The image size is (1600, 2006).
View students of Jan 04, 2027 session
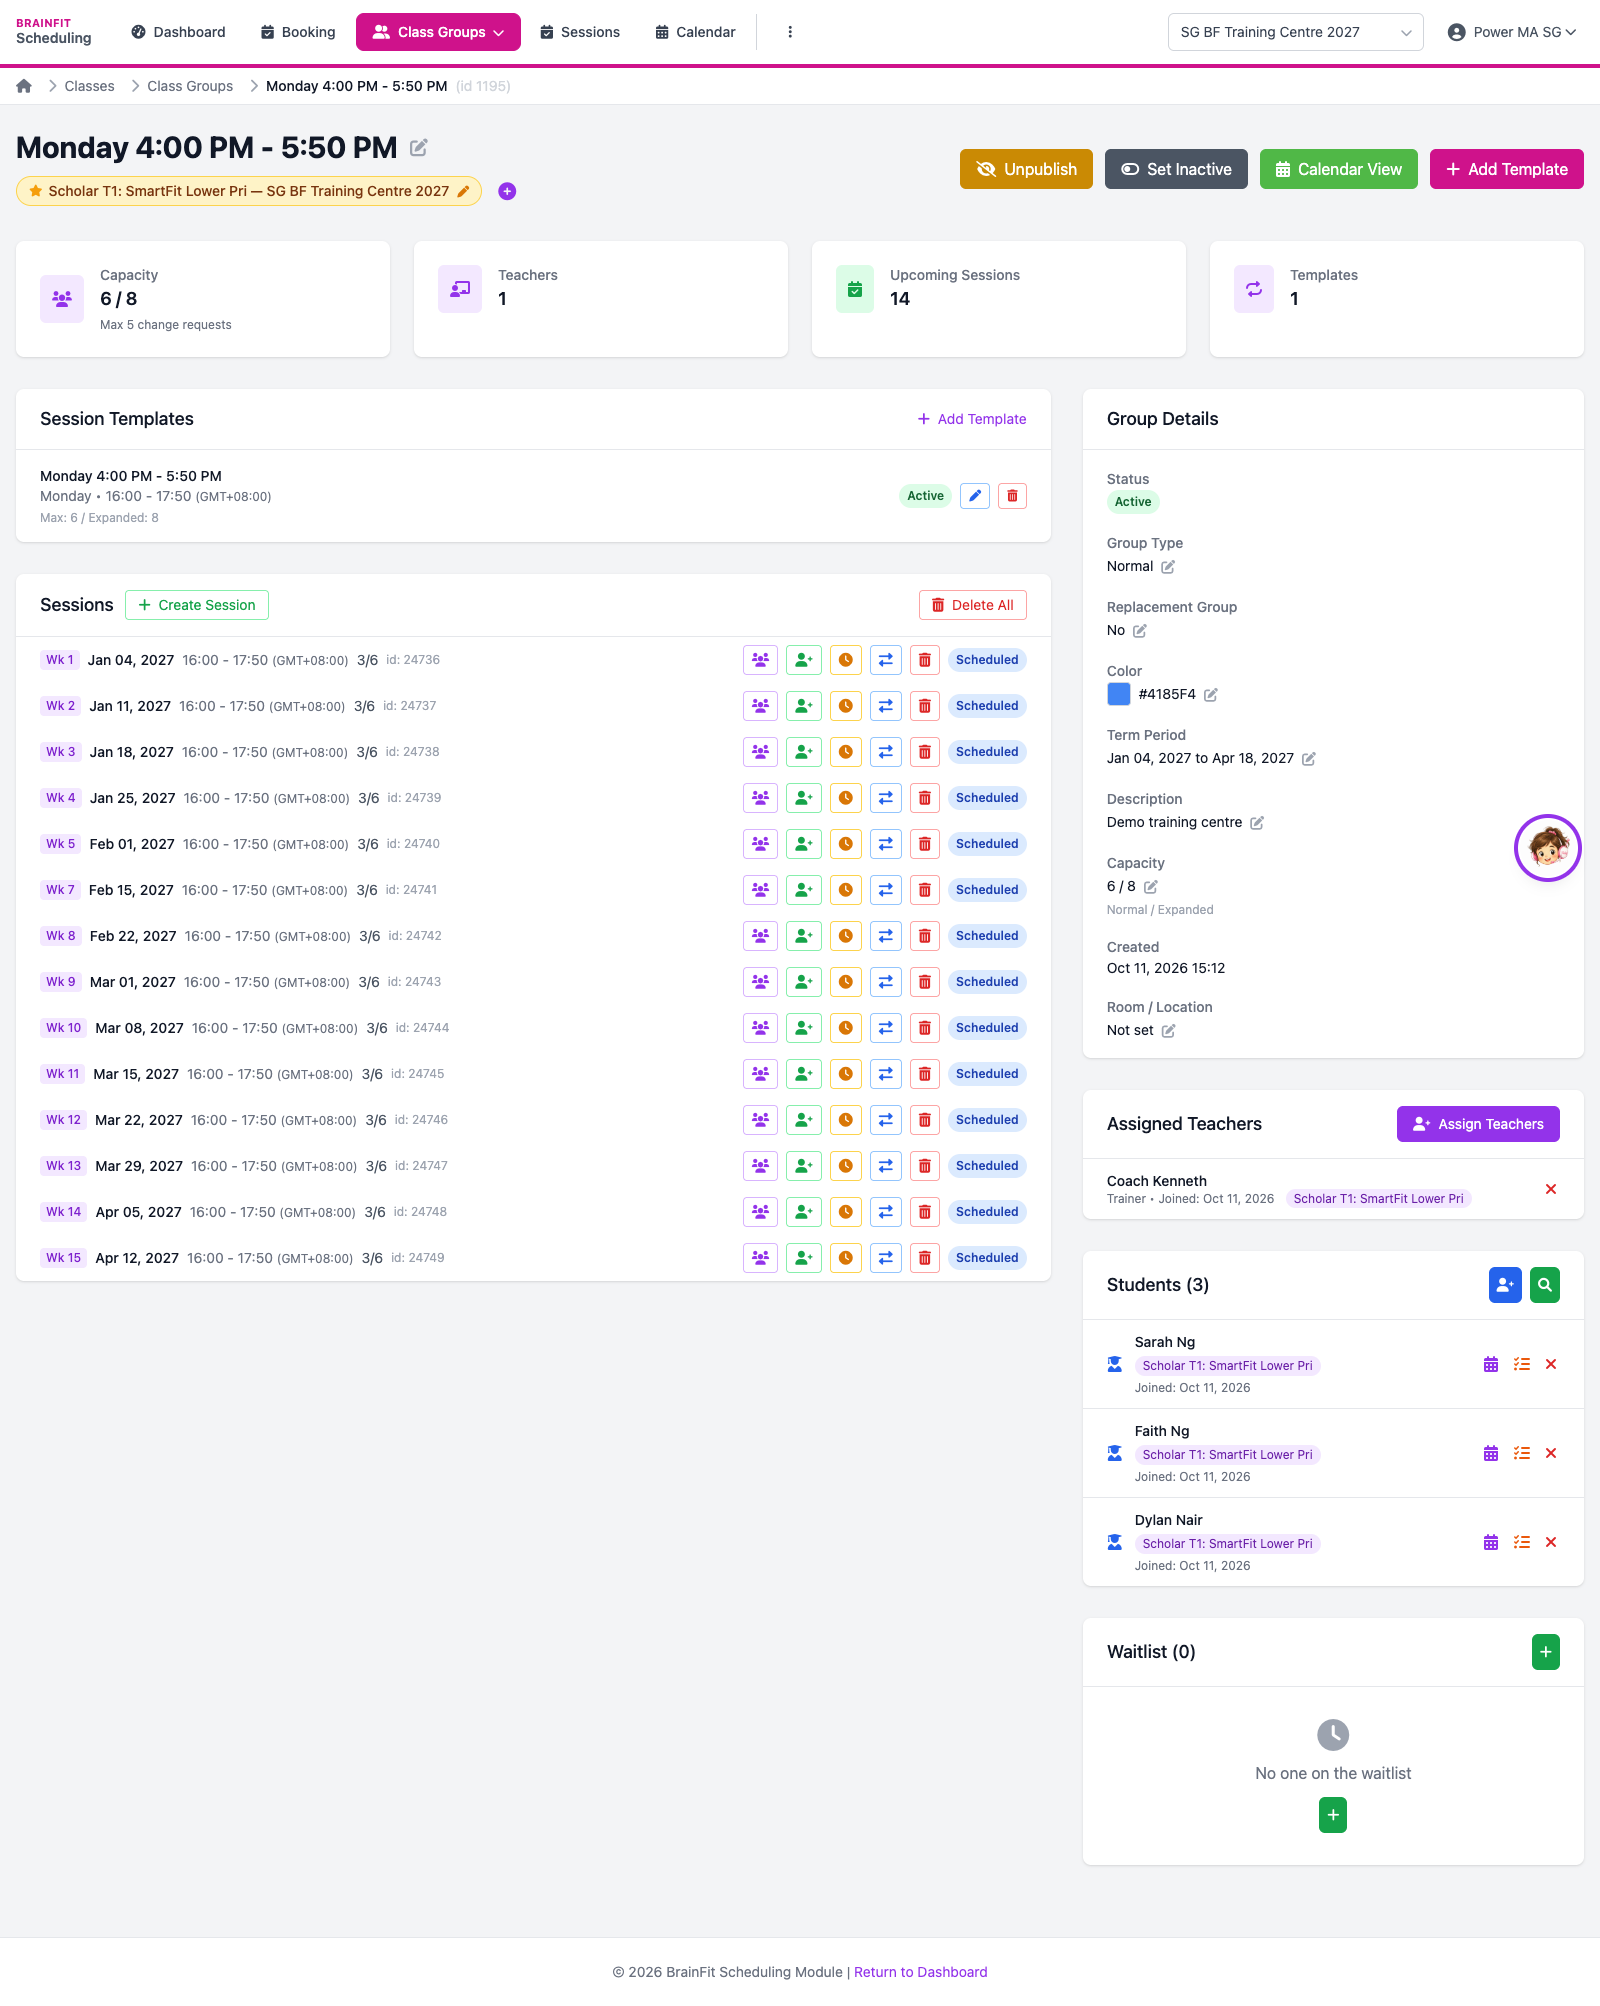(761, 660)
